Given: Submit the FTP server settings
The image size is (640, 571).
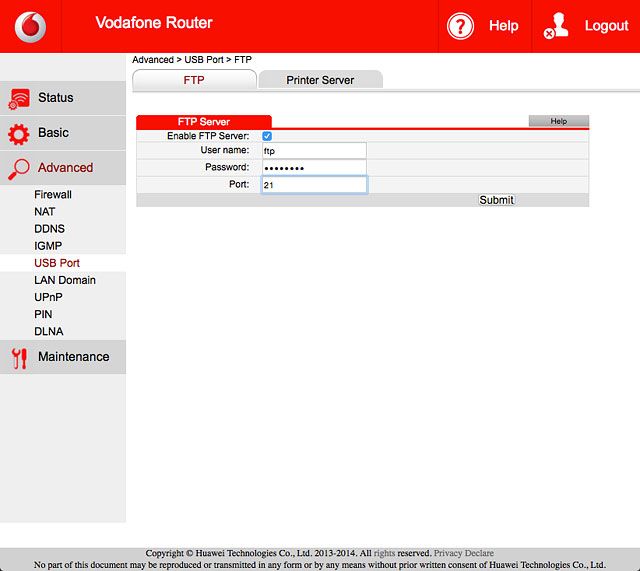Looking at the screenshot, I should pos(496,200).
